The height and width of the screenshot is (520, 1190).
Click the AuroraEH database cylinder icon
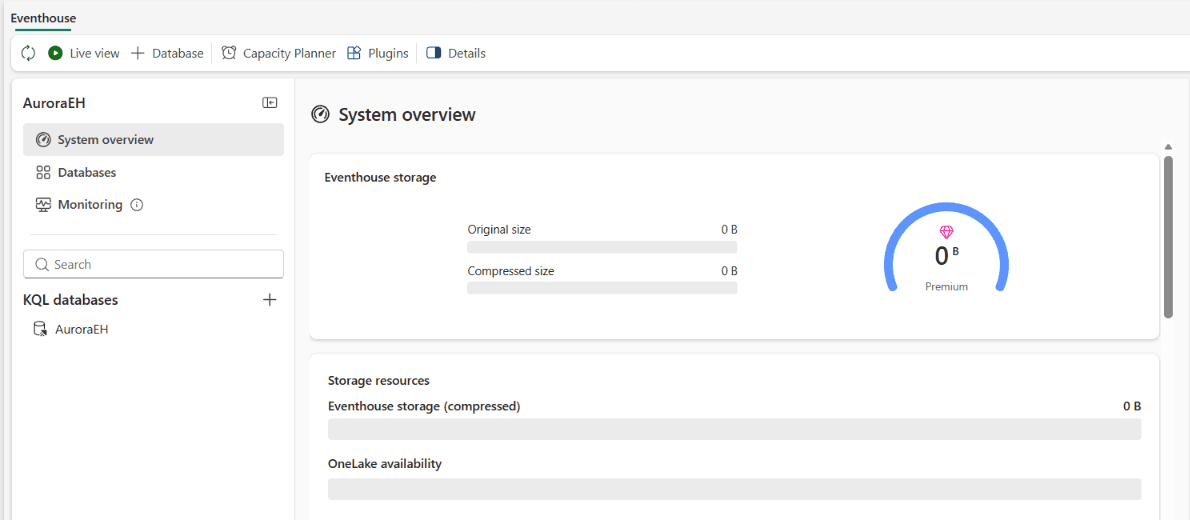point(40,329)
